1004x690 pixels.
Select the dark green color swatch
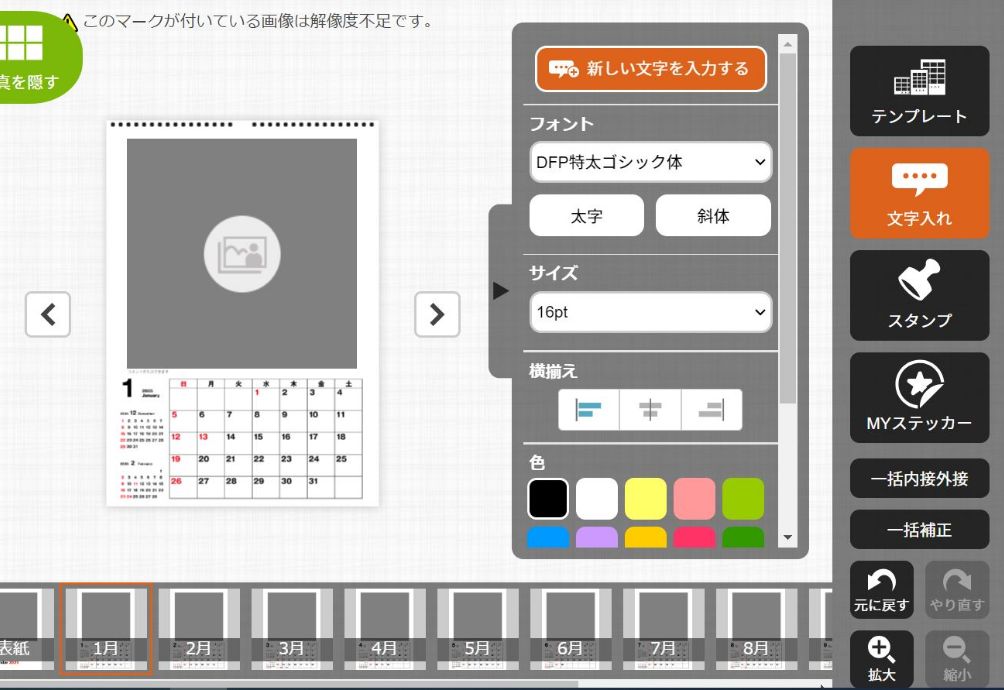point(743,538)
